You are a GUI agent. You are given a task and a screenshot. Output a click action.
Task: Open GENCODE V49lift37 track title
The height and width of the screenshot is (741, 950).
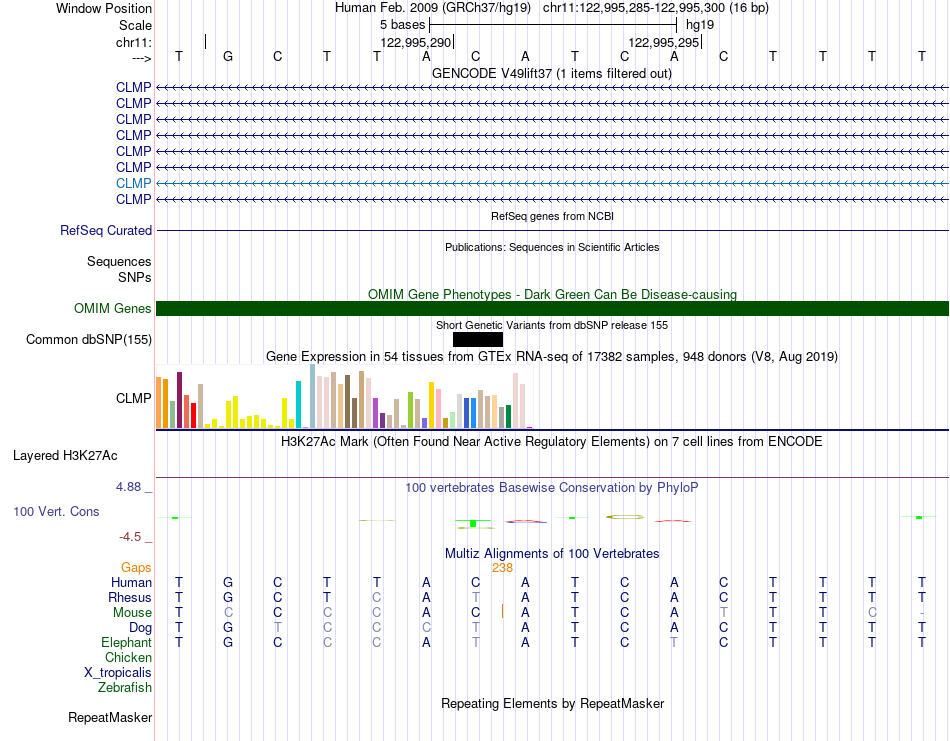click(x=552, y=73)
